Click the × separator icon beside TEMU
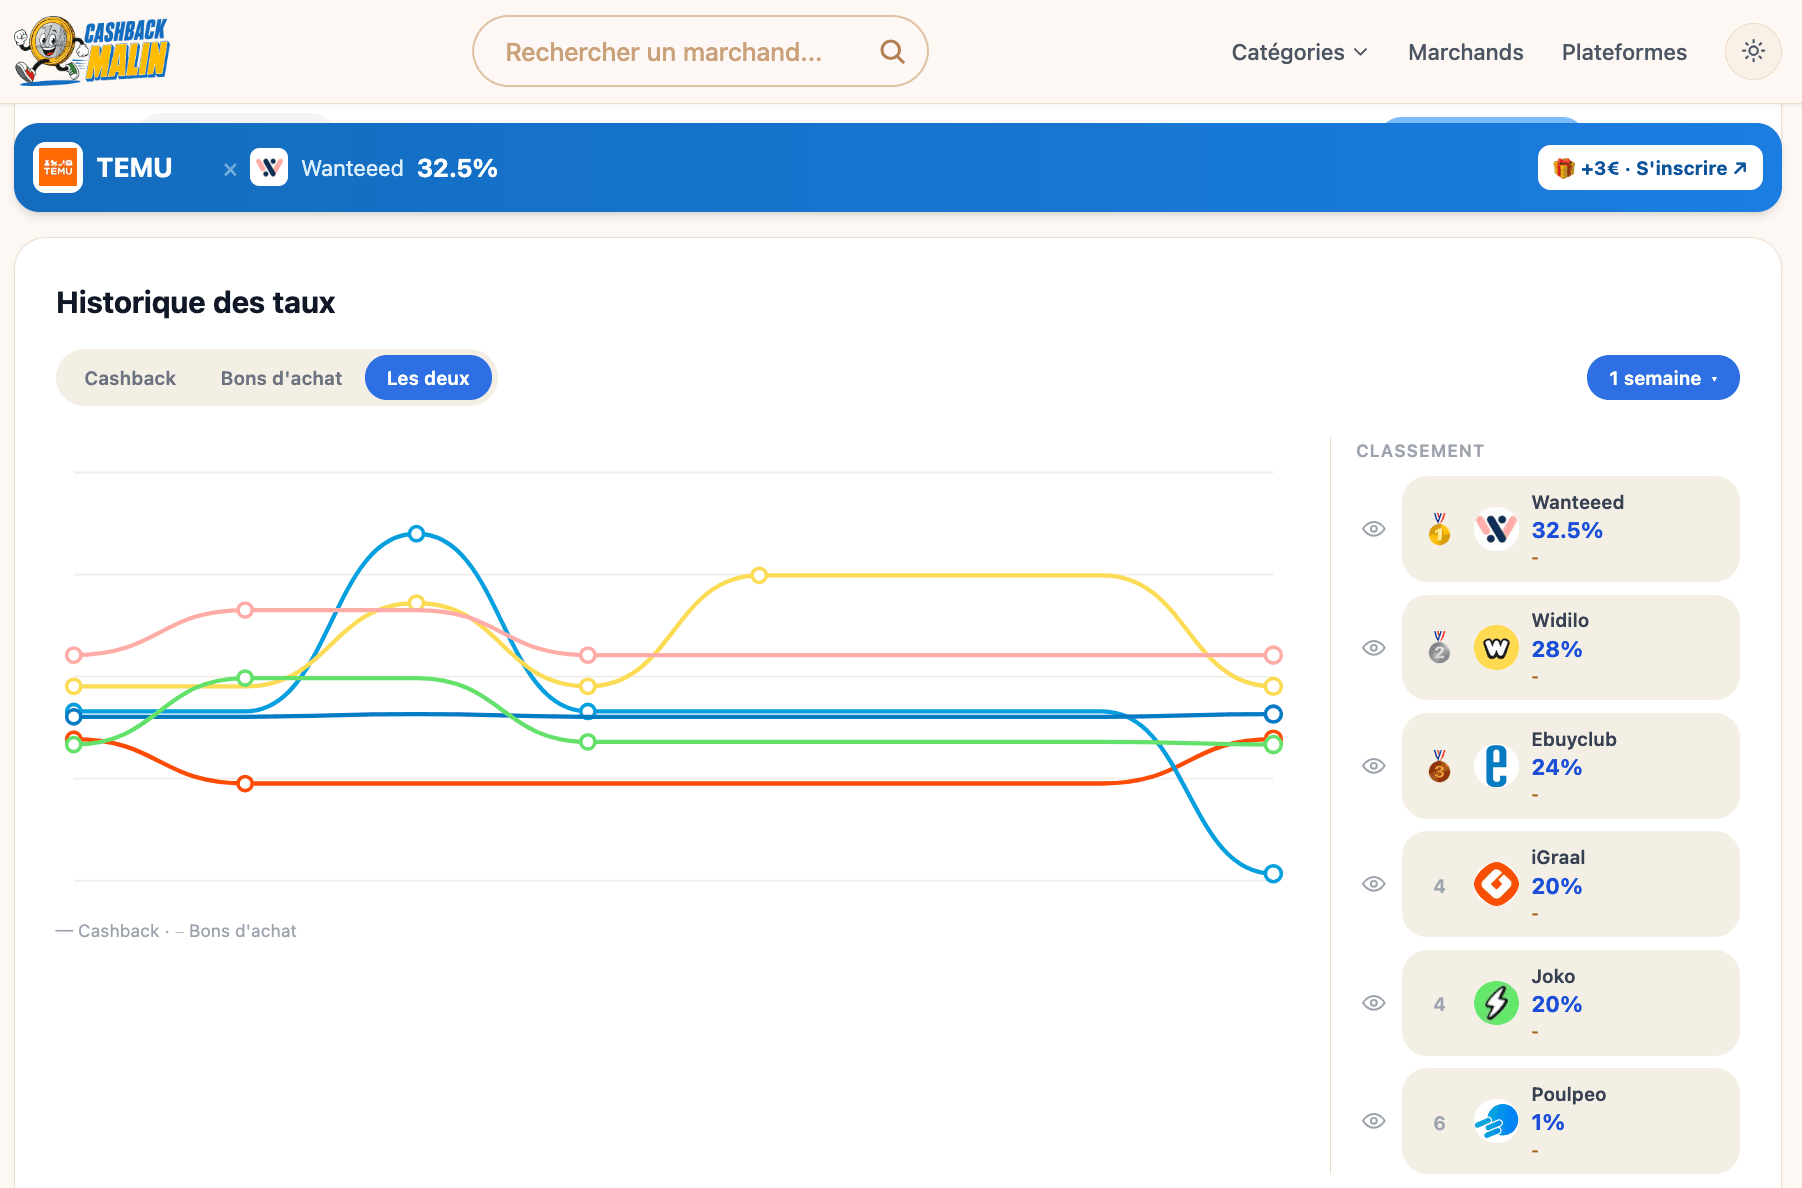 click(230, 169)
